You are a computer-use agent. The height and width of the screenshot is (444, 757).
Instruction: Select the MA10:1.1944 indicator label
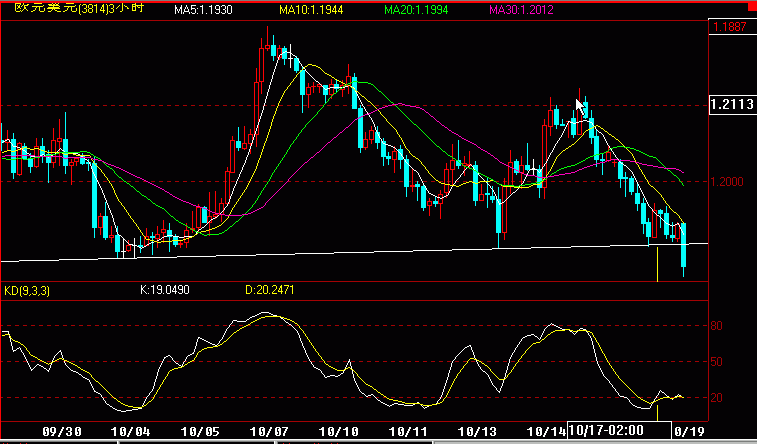(311, 10)
